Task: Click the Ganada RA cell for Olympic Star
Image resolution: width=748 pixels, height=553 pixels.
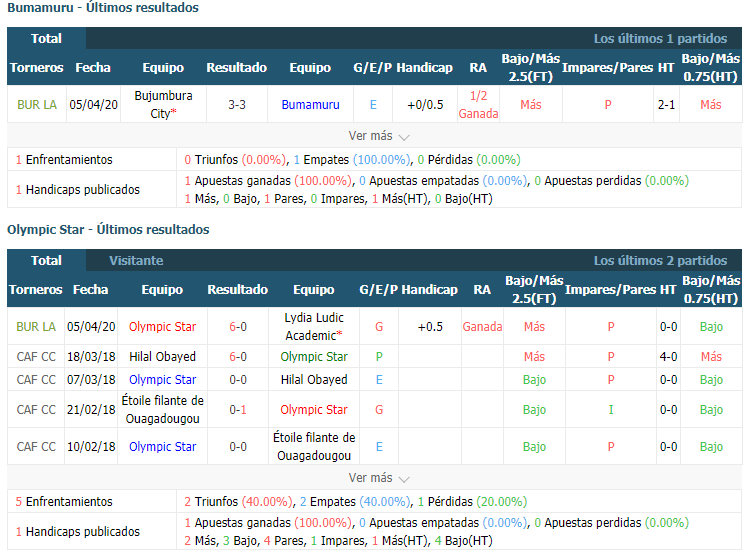Action: (x=482, y=327)
